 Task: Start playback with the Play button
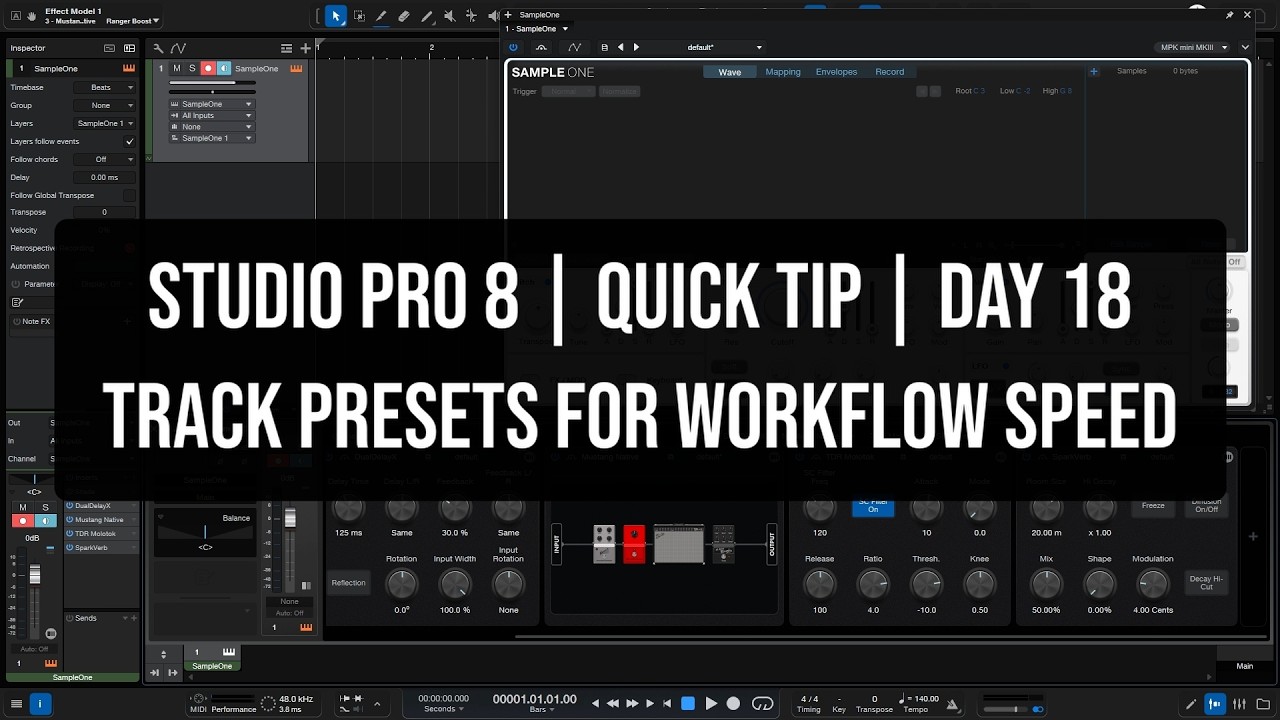click(x=711, y=704)
